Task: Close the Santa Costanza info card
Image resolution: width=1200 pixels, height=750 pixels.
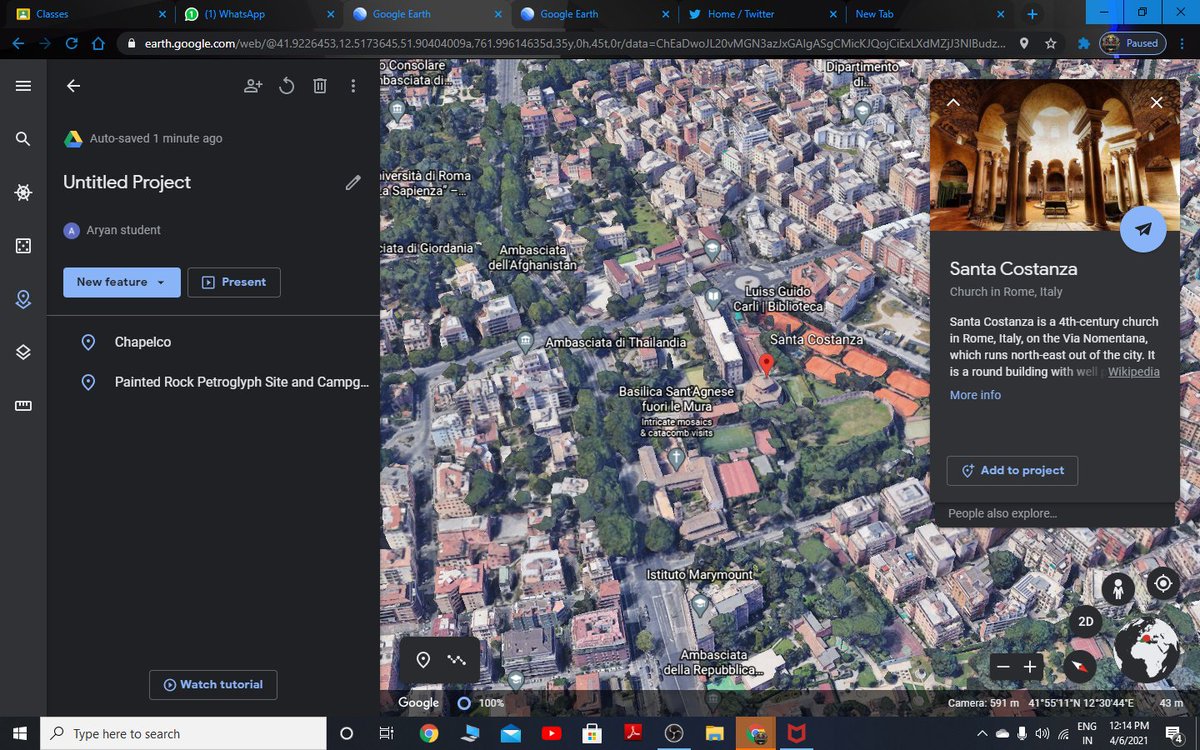Action: tap(1157, 102)
